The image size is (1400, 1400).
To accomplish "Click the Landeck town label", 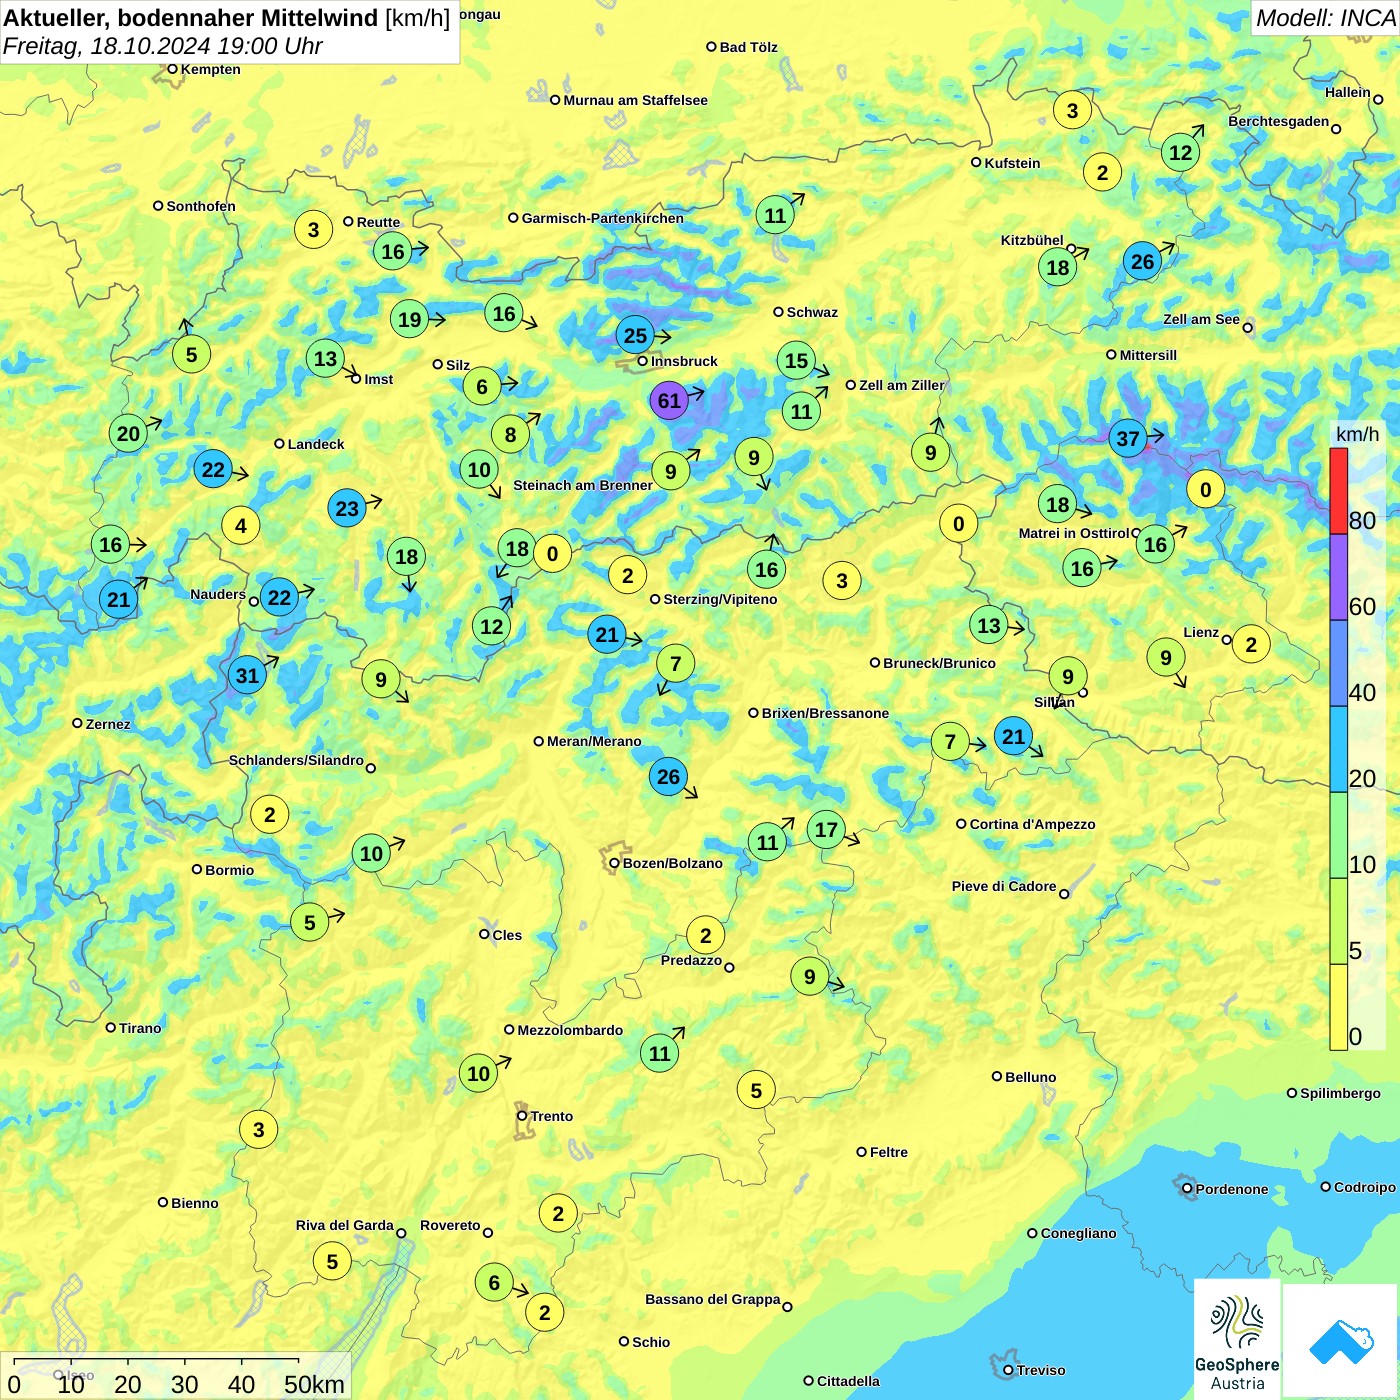I will 316,444.
